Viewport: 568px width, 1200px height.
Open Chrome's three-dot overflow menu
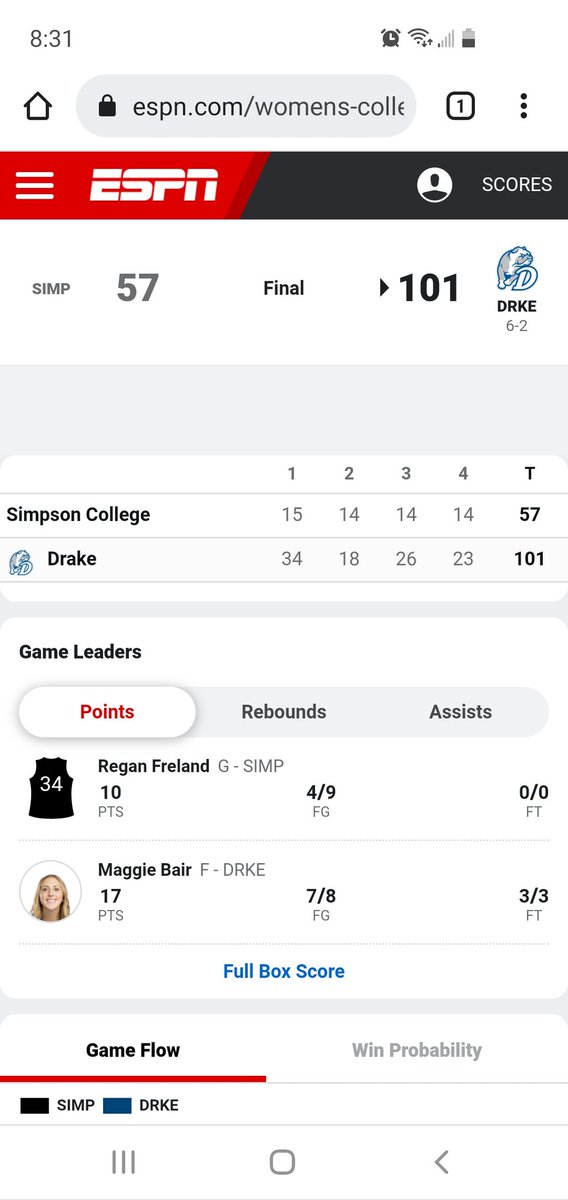(524, 106)
